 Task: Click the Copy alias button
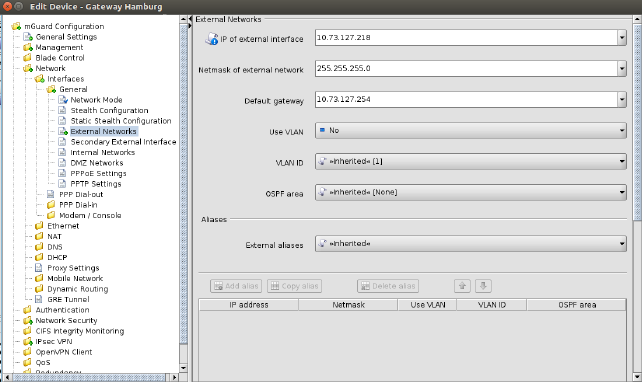(294, 286)
